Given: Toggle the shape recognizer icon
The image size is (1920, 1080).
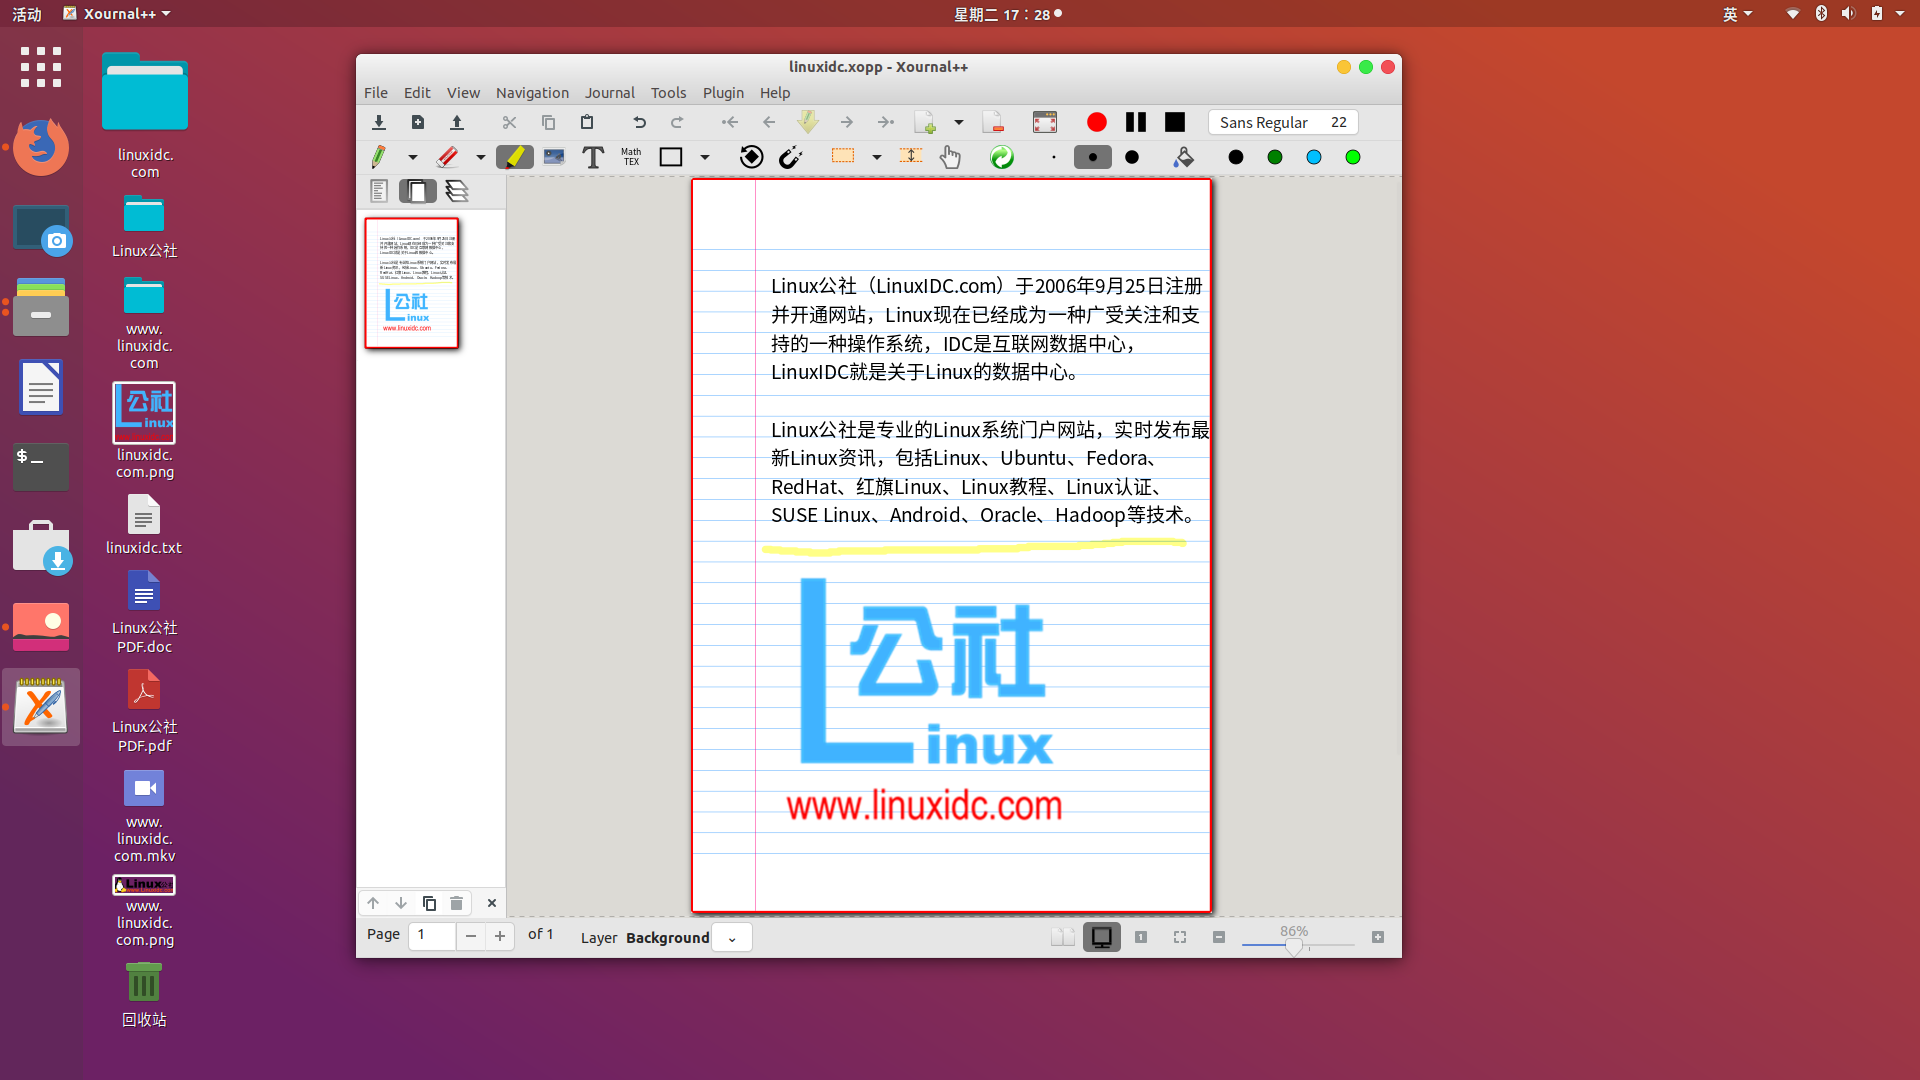Looking at the screenshot, I should tap(751, 157).
